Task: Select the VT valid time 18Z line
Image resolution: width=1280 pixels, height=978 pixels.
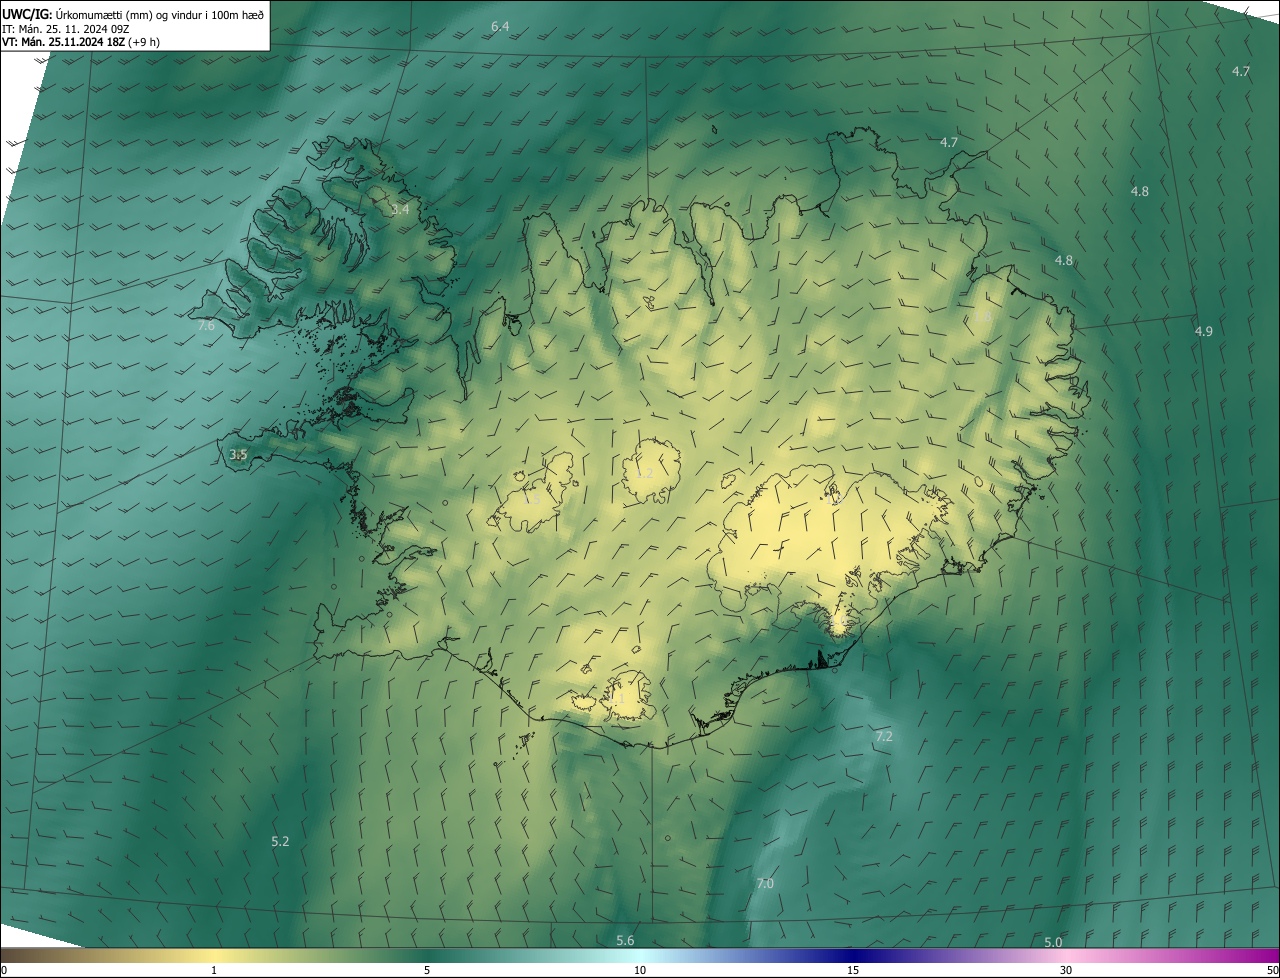Action: (80, 42)
